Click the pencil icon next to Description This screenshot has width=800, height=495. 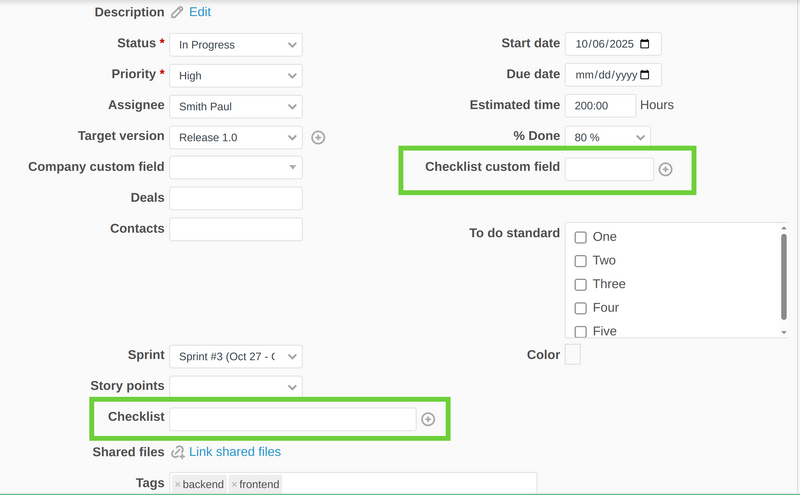tap(178, 13)
